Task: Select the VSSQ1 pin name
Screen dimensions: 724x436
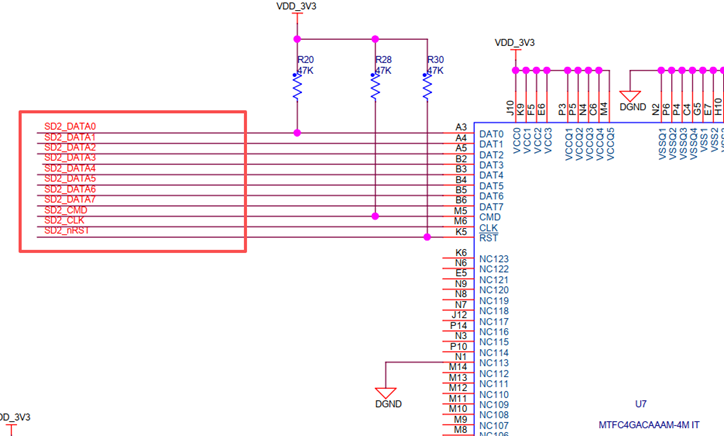Action: point(663,144)
